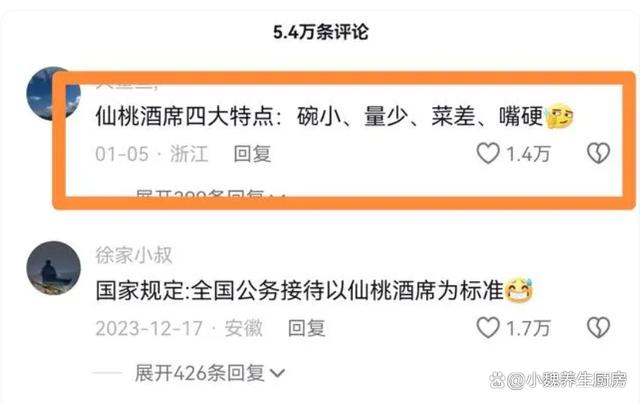Click the chevron next to 426条回复

coord(278,374)
